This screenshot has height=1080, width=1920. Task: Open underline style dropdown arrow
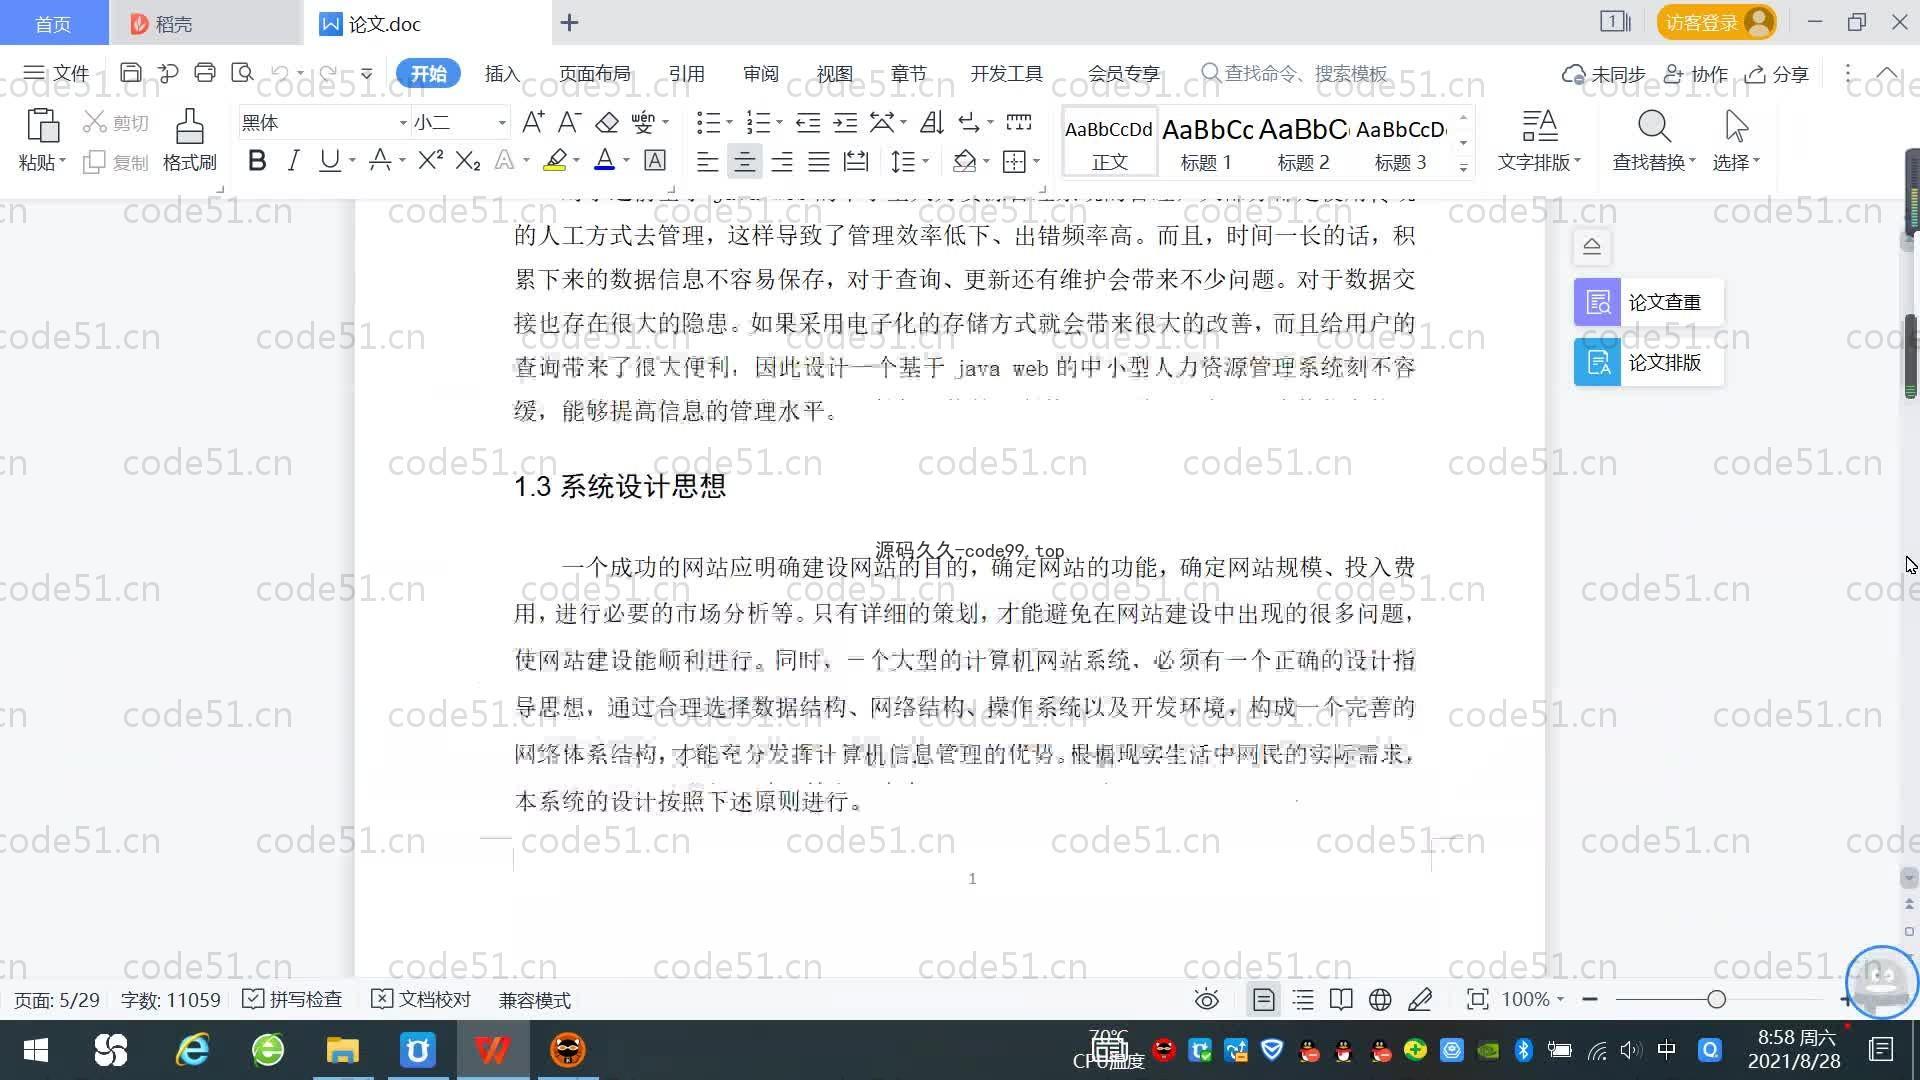[352, 161]
